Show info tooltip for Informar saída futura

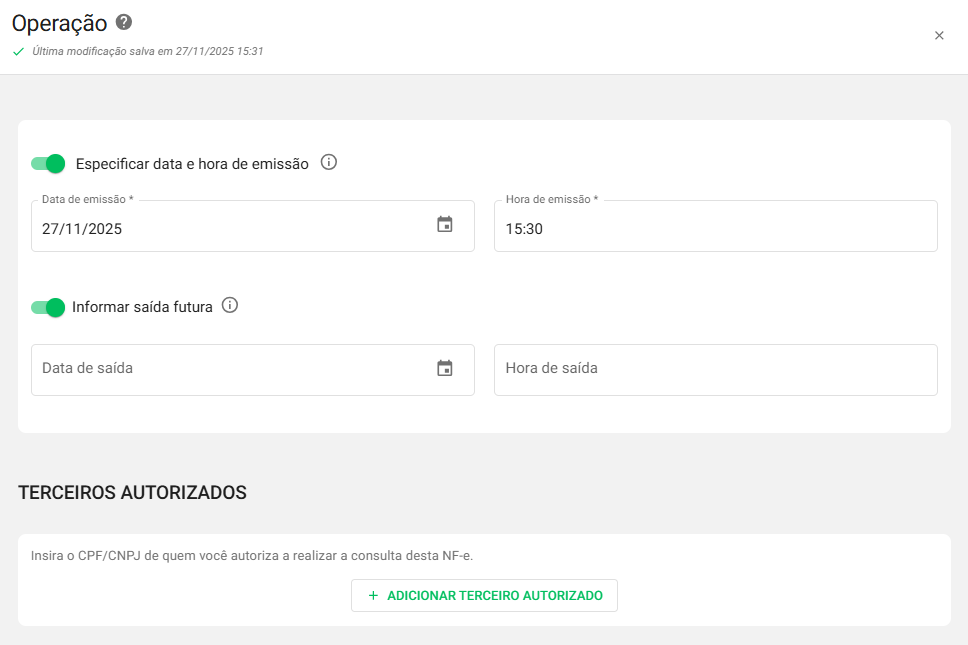coord(230,305)
